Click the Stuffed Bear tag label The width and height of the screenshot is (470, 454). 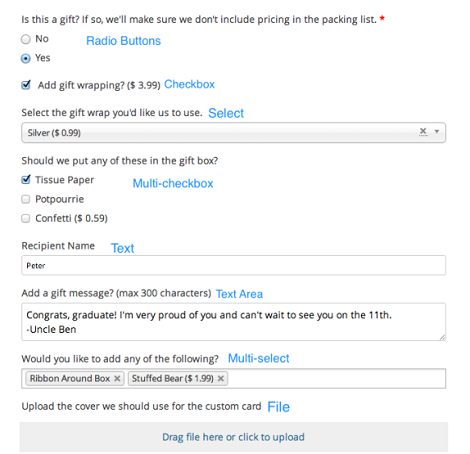[172, 378]
